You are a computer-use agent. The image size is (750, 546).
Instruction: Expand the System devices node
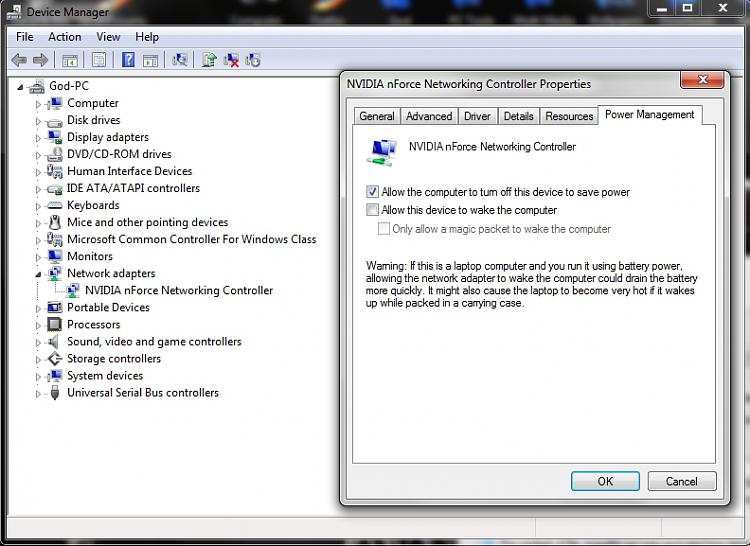pos(38,377)
